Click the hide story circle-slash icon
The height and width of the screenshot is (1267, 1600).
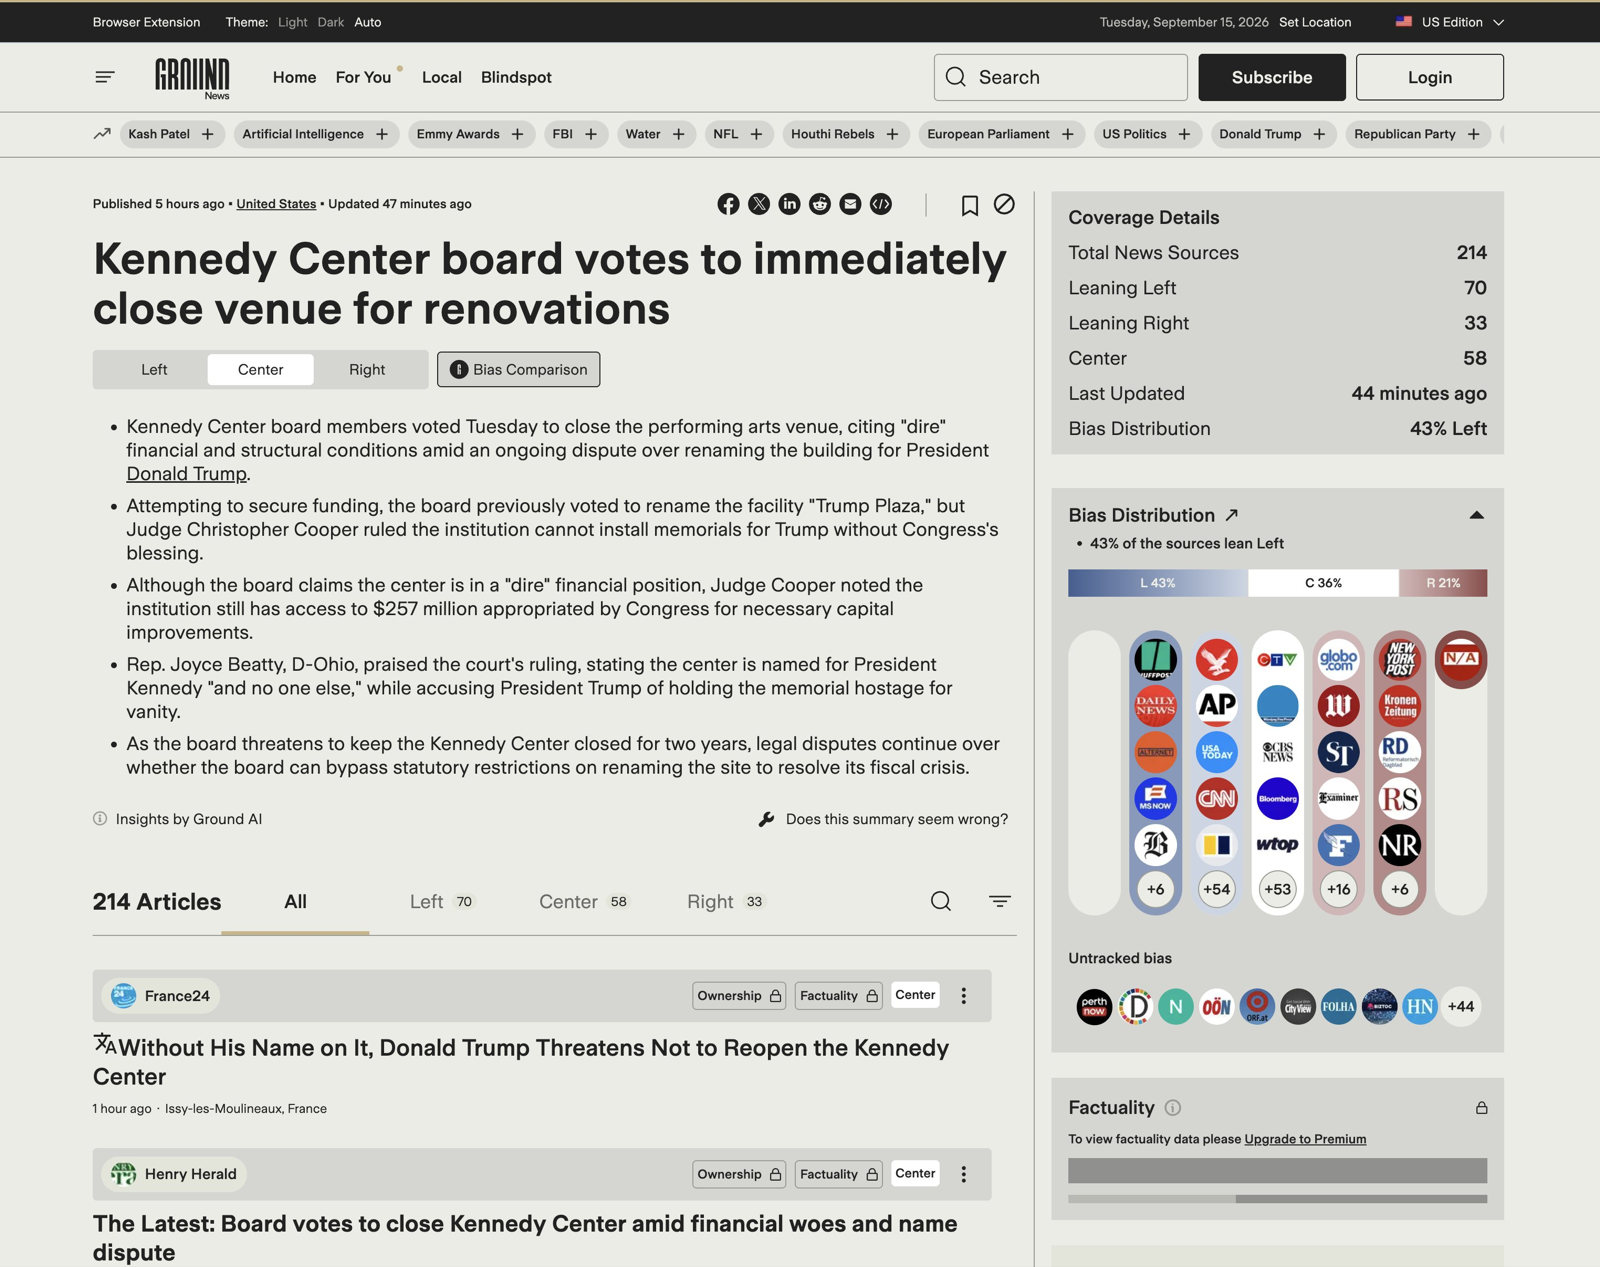click(1004, 204)
